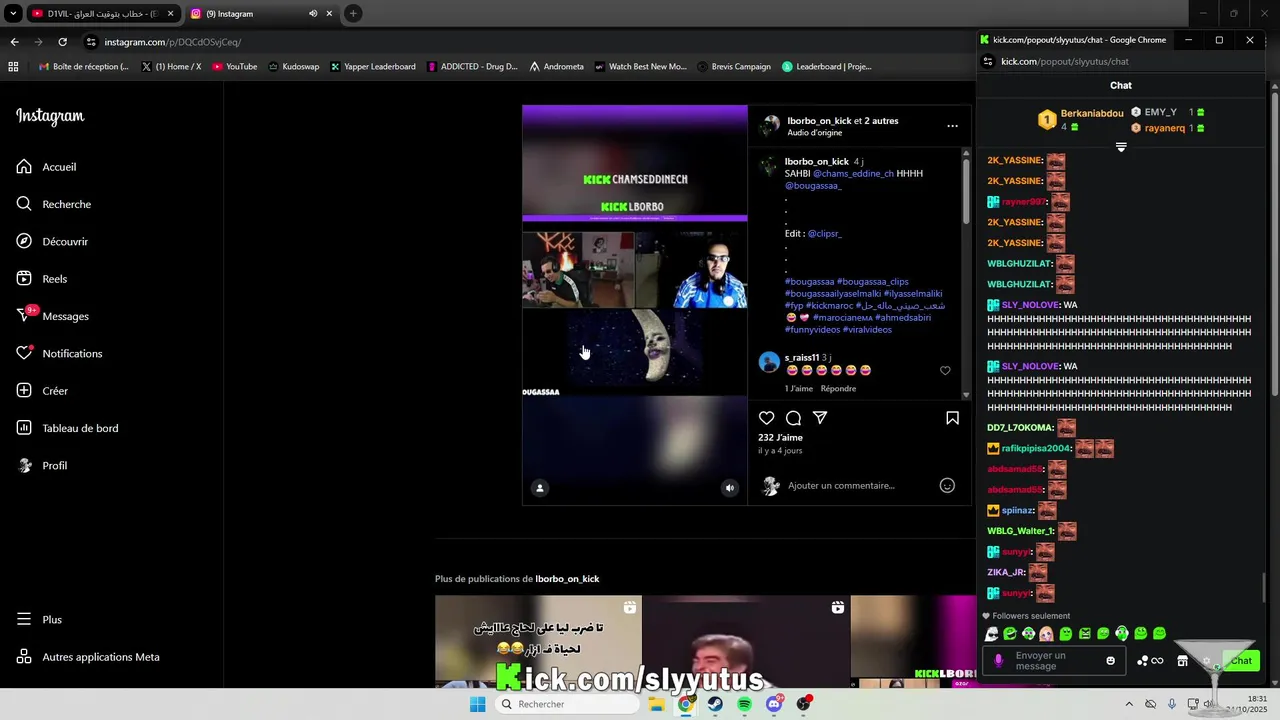Click the taskbar Rechercher box
The image size is (1280, 720).
click(566, 704)
